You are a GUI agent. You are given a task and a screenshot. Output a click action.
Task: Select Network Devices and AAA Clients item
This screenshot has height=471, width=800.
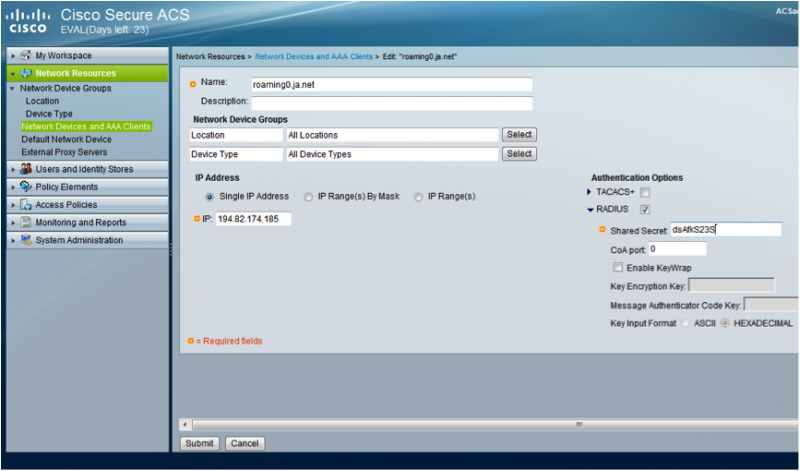[86, 127]
